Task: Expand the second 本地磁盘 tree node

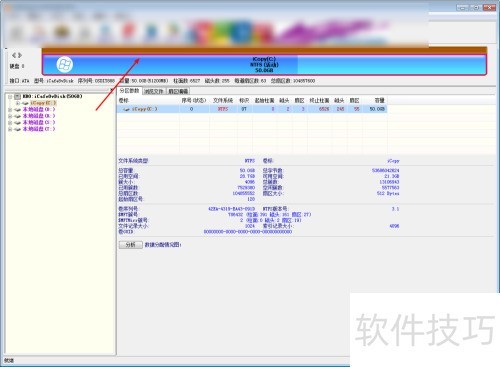Action: pyautogui.click(x=10, y=116)
